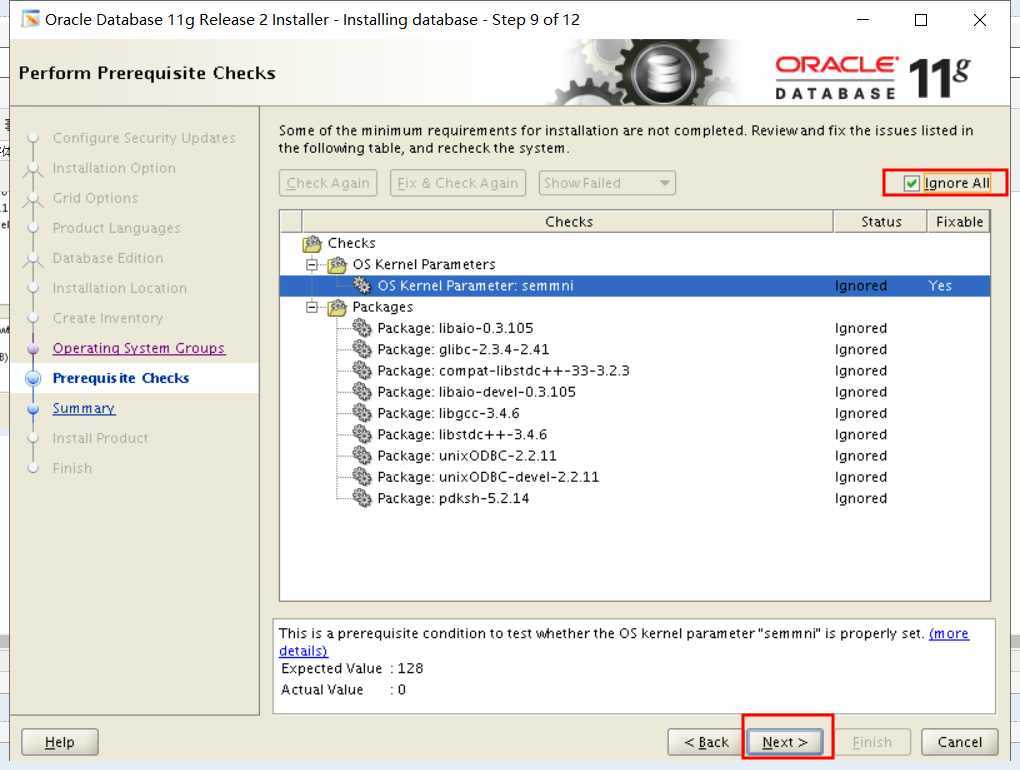Select Package: pdksh-5.2.14 row
Image resolution: width=1020 pixels, height=770 pixels.
635,498
